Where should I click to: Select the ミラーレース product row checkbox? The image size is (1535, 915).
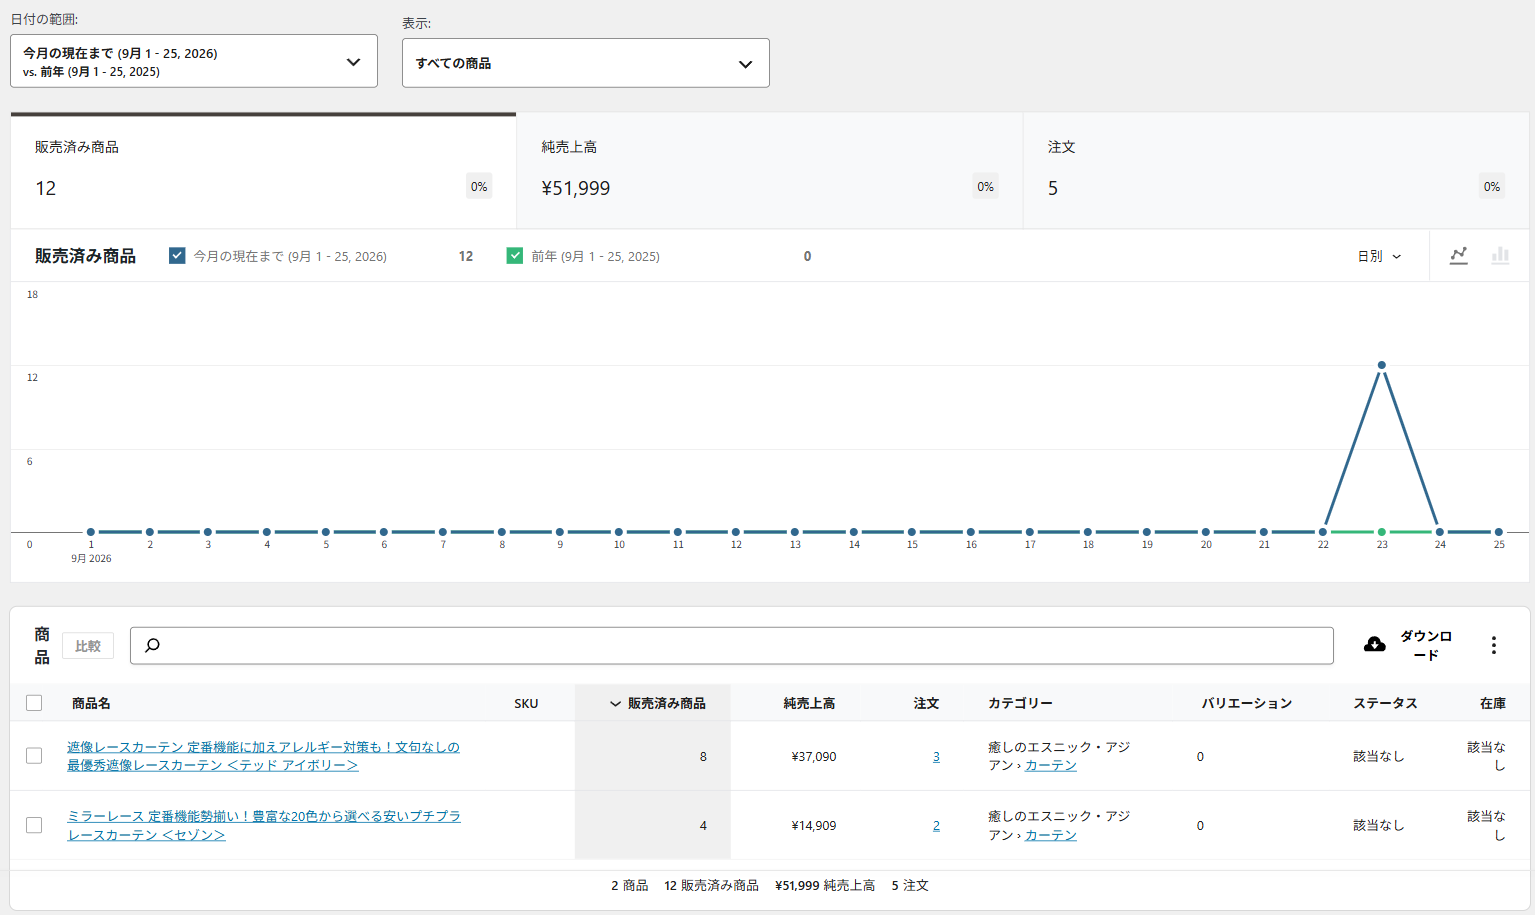click(34, 825)
